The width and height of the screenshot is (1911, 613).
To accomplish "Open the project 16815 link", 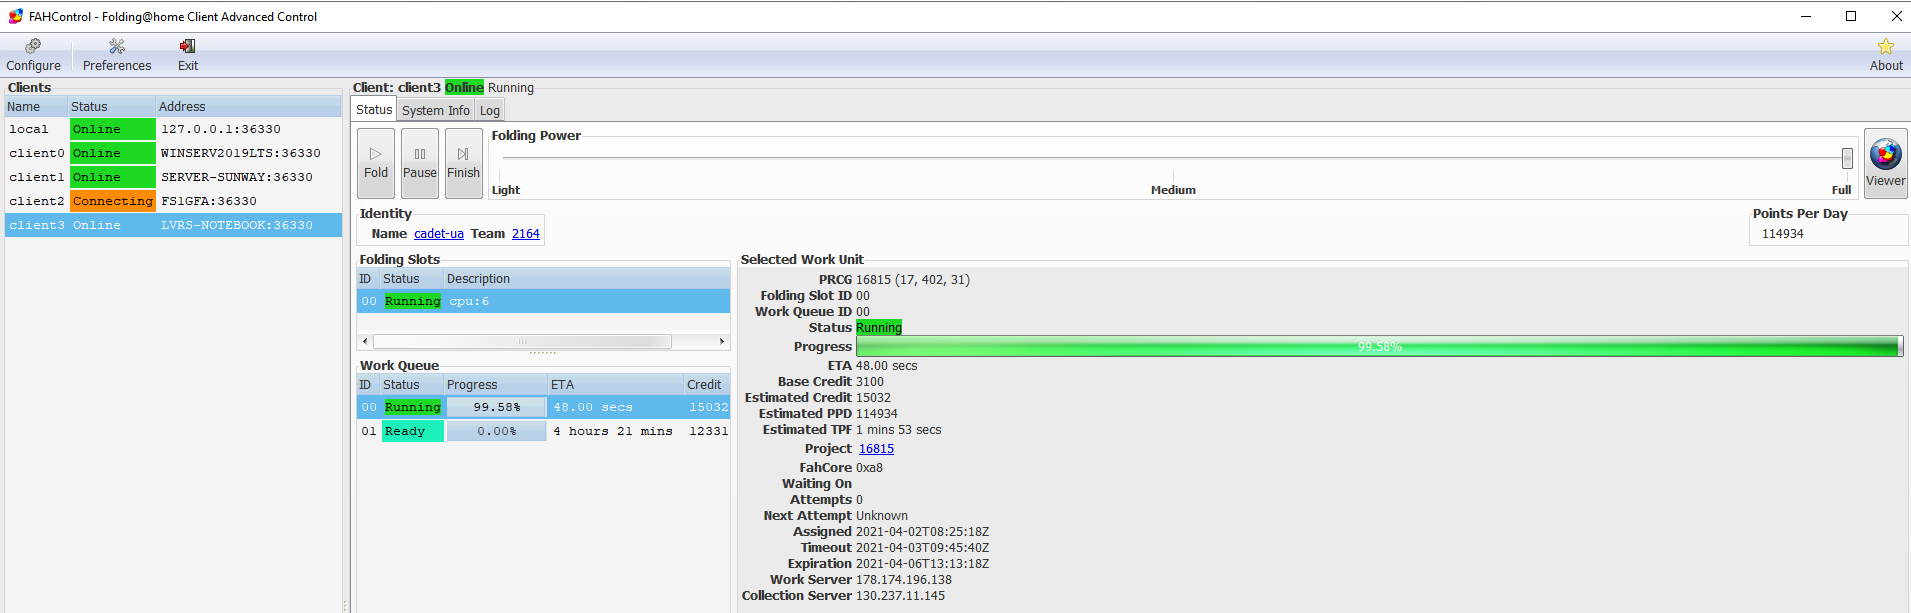I will click(876, 449).
